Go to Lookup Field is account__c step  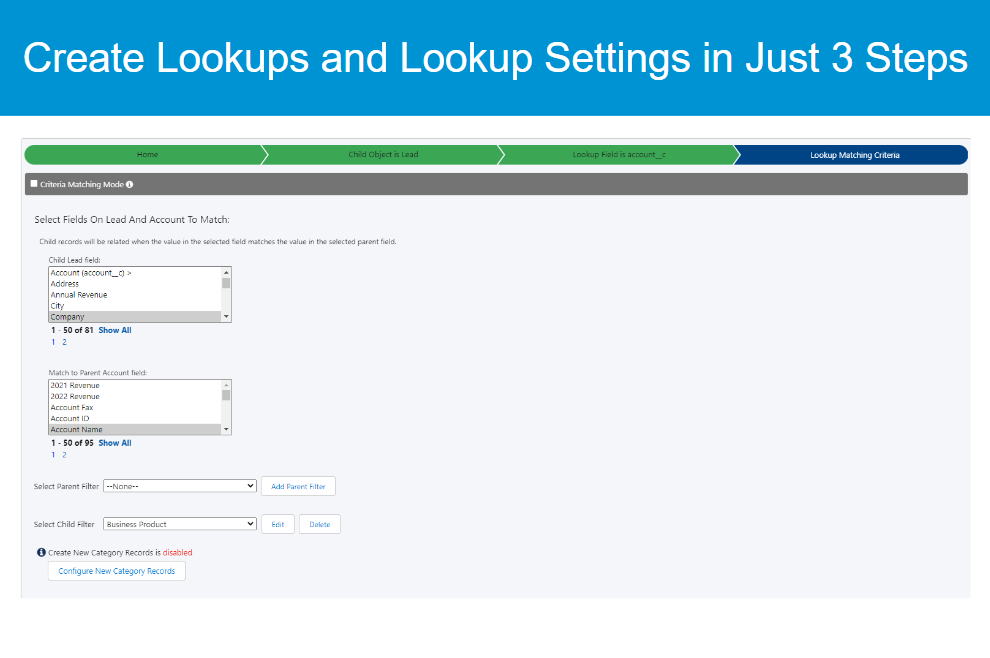point(619,155)
